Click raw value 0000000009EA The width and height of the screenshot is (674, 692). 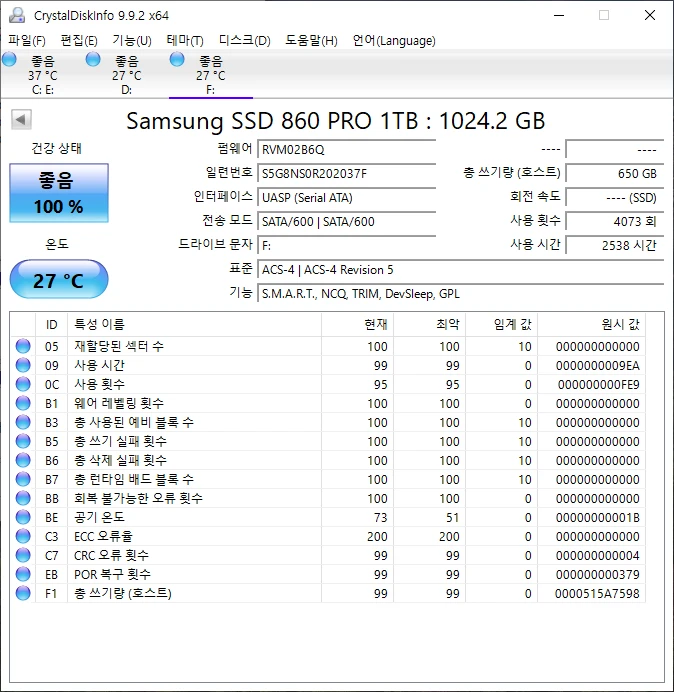(x=597, y=366)
